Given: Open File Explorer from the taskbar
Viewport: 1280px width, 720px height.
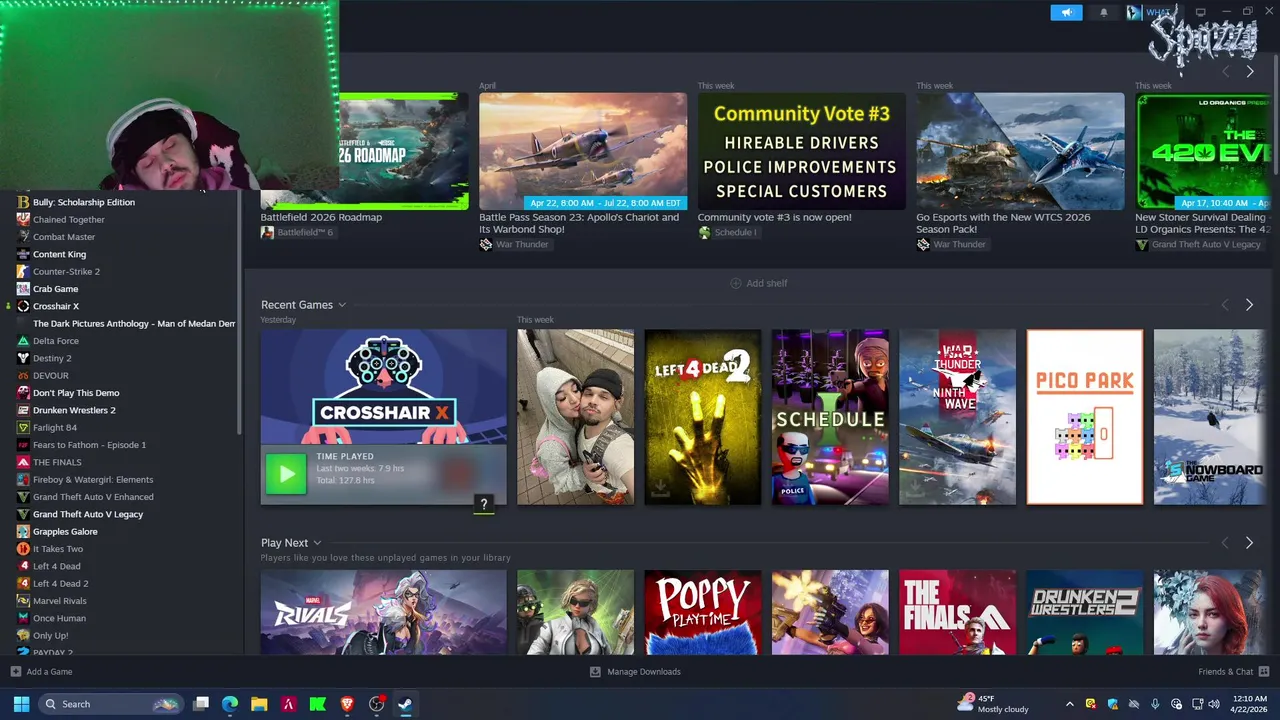Looking at the screenshot, I should click(259, 704).
